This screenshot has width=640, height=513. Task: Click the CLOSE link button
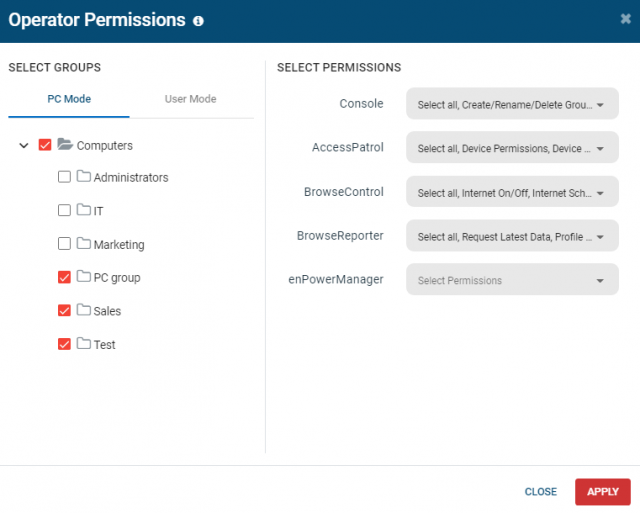(x=540, y=492)
